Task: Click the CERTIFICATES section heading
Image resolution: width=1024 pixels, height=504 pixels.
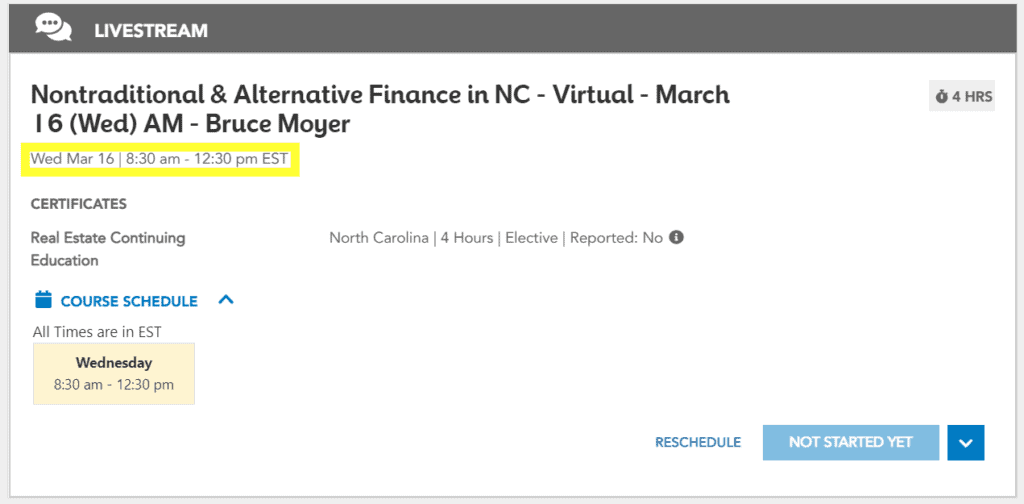Action: coord(78,204)
